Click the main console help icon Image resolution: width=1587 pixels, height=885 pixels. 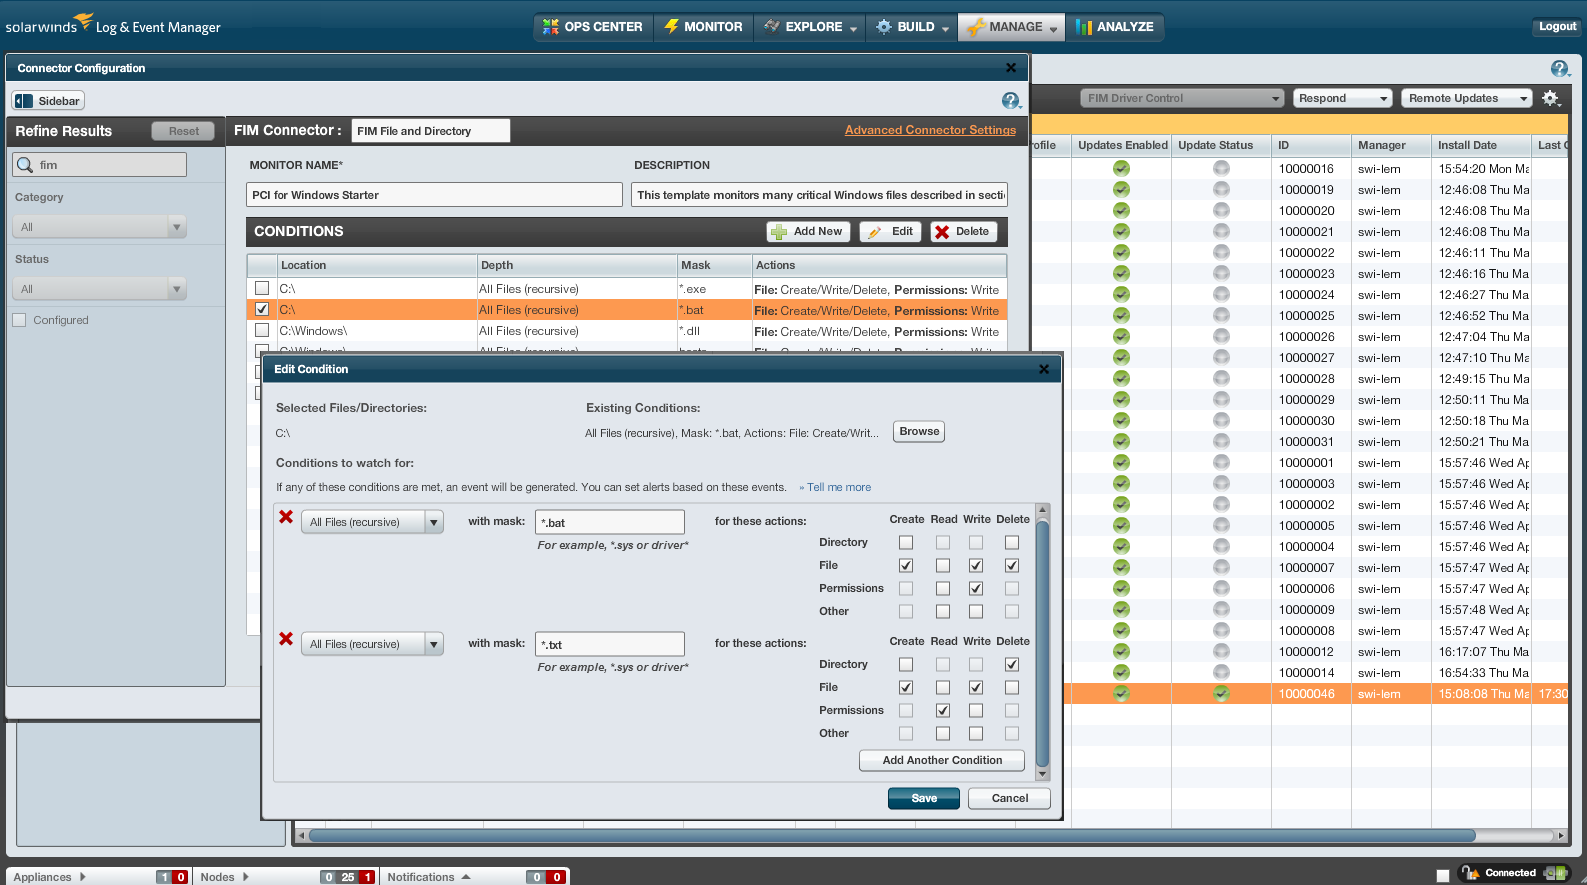pos(1560,68)
